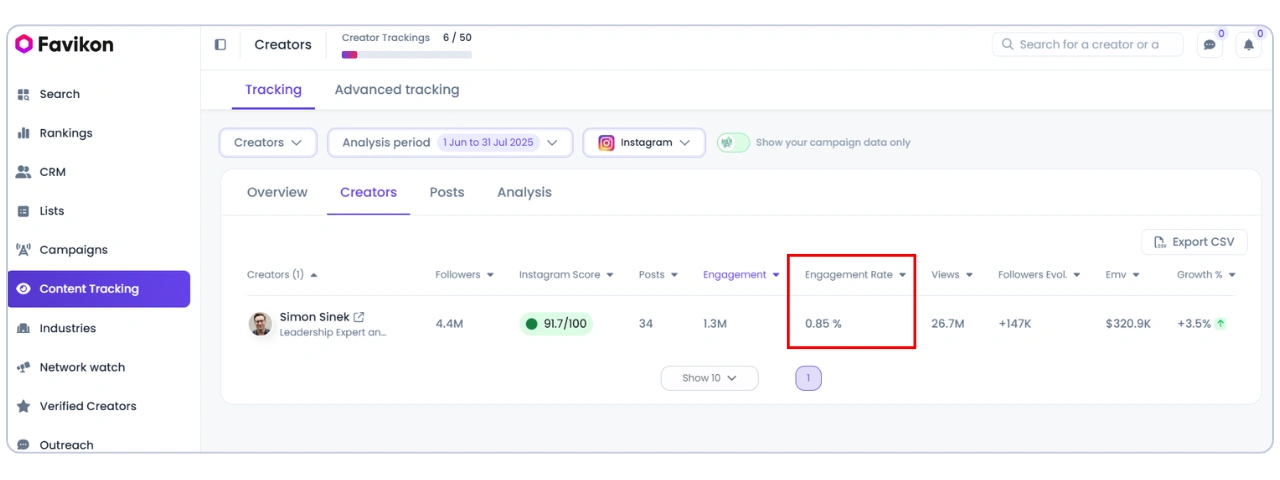Sort by Posts column header

click(x=658, y=275)
